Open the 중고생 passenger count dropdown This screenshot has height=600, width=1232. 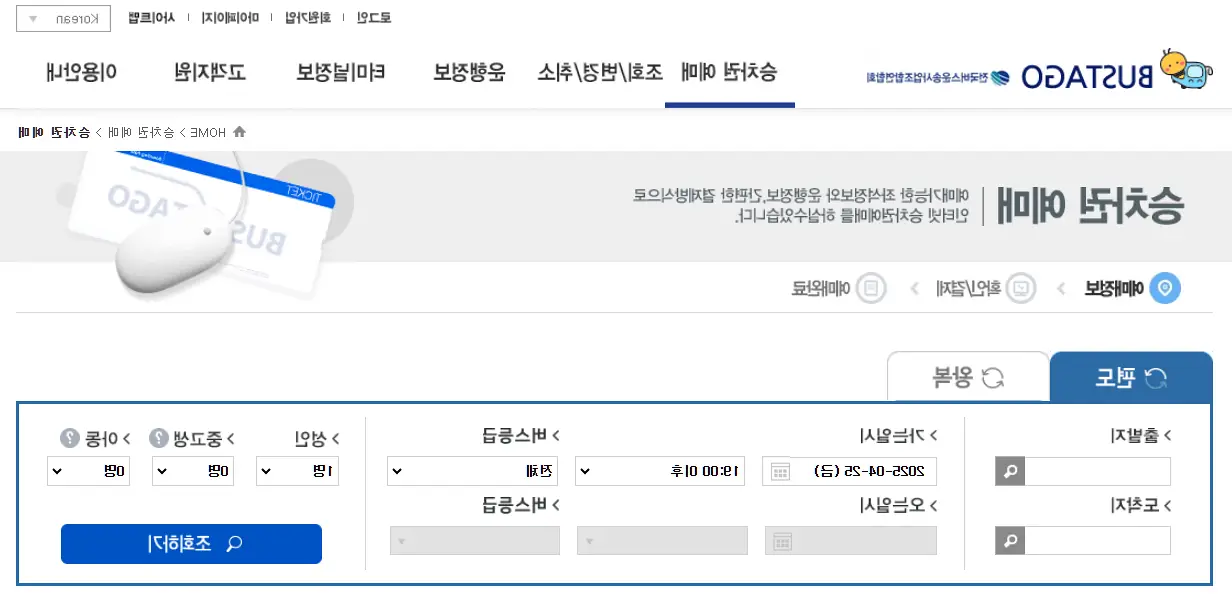point(193,471)
